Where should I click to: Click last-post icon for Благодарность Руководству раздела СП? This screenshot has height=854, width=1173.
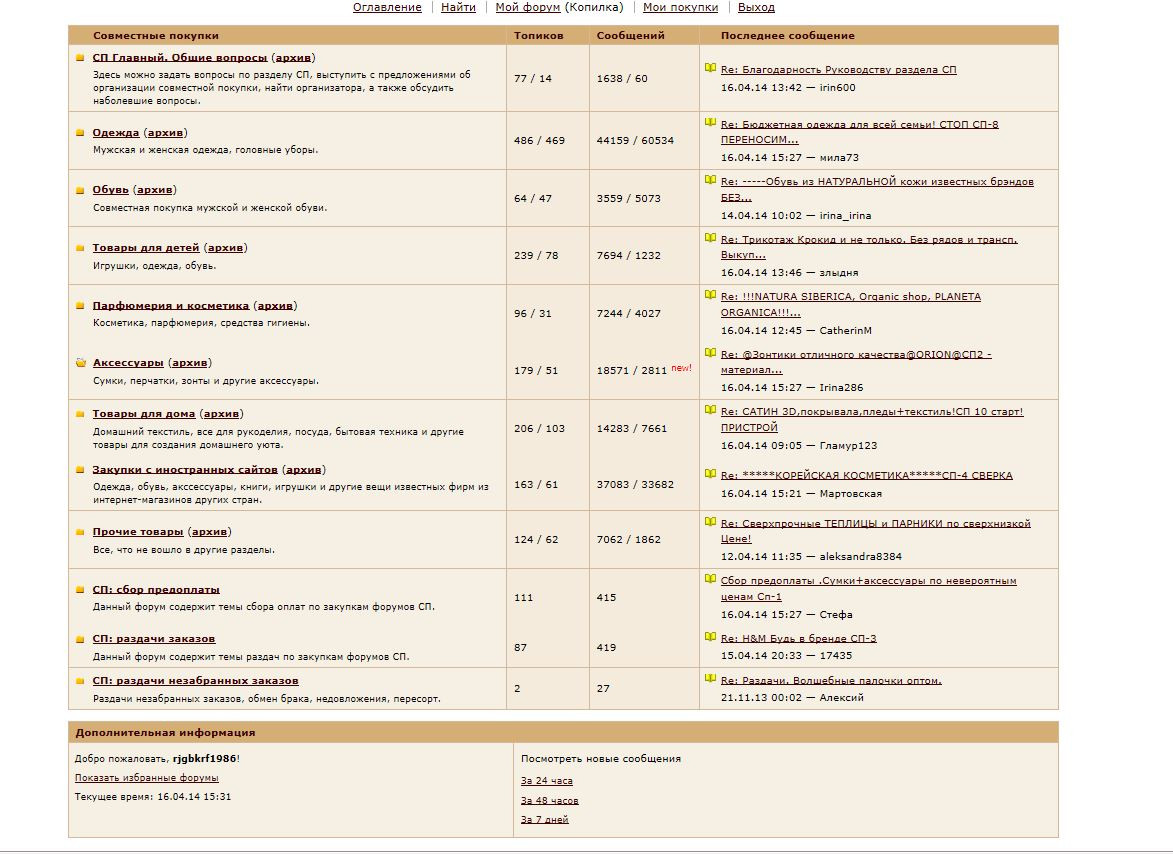tap(710, 68)
